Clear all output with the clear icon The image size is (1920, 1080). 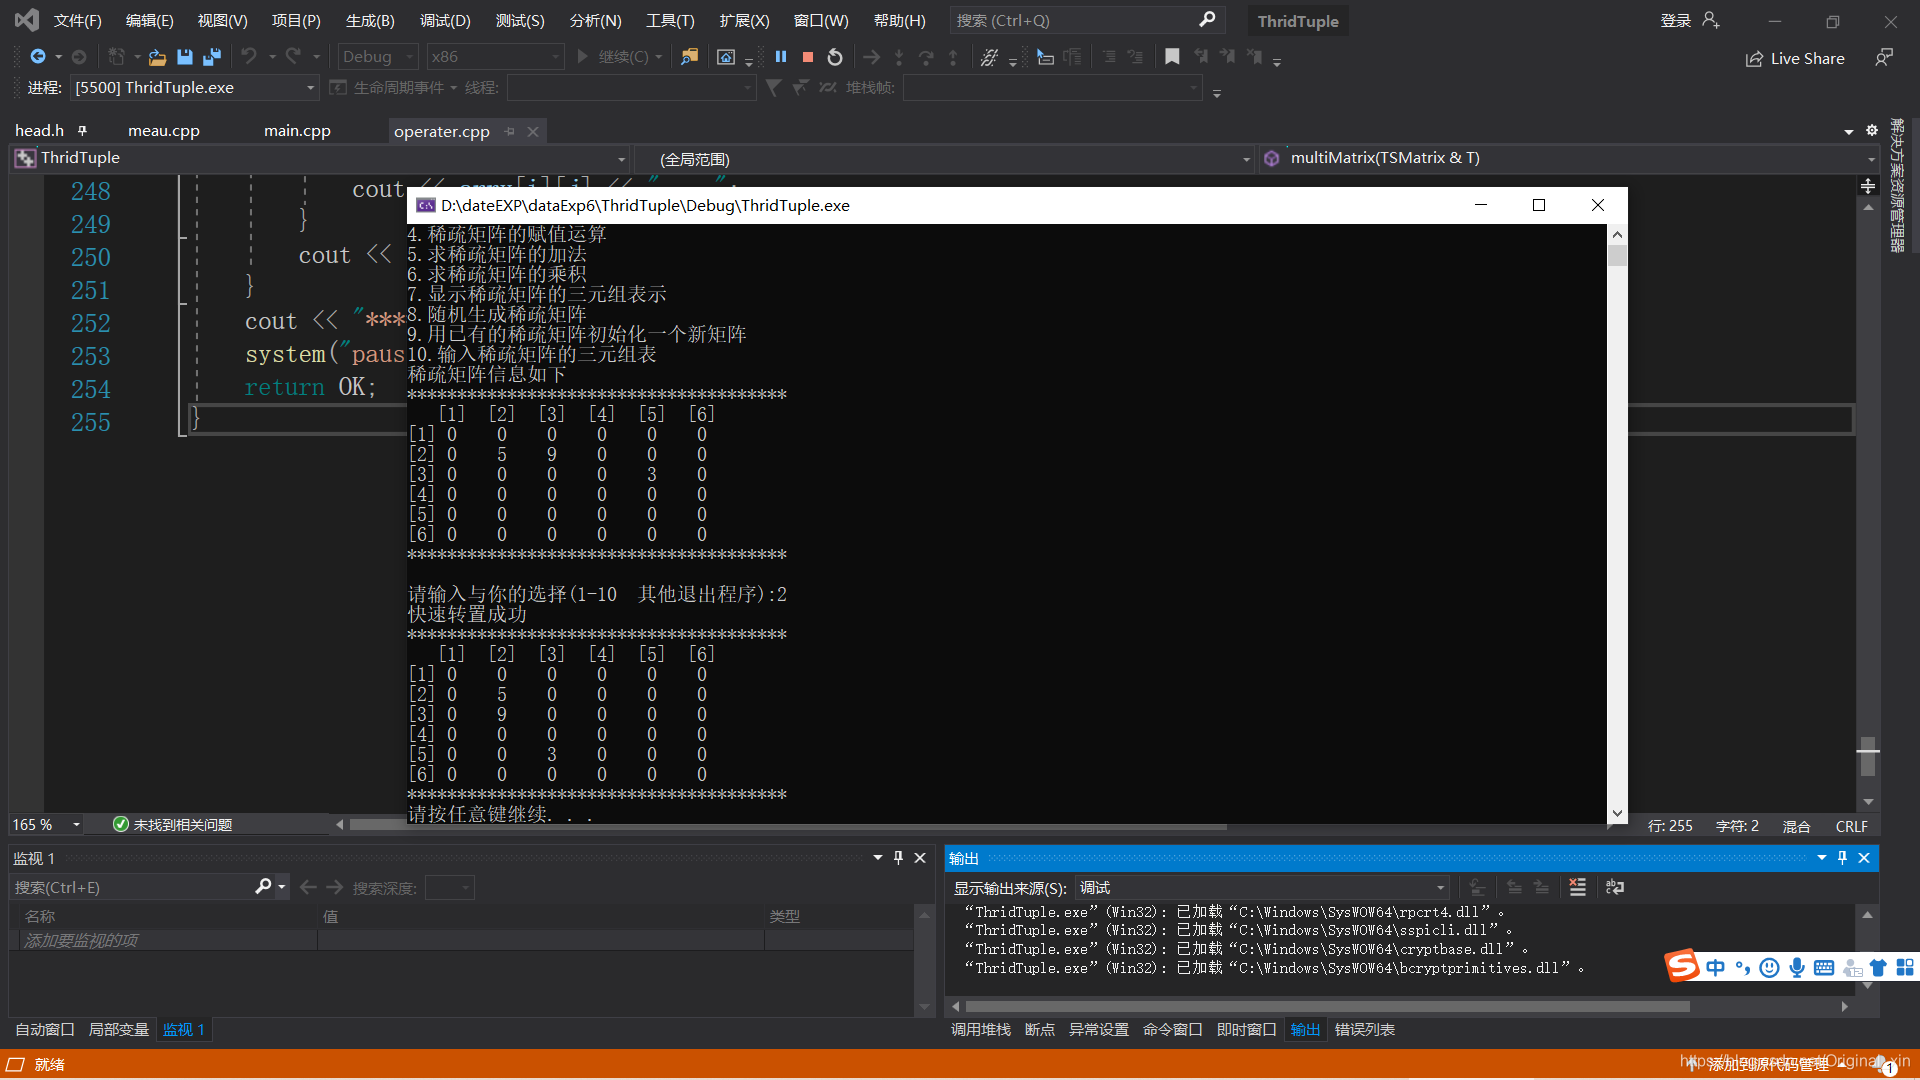(x=1578, y=887)
